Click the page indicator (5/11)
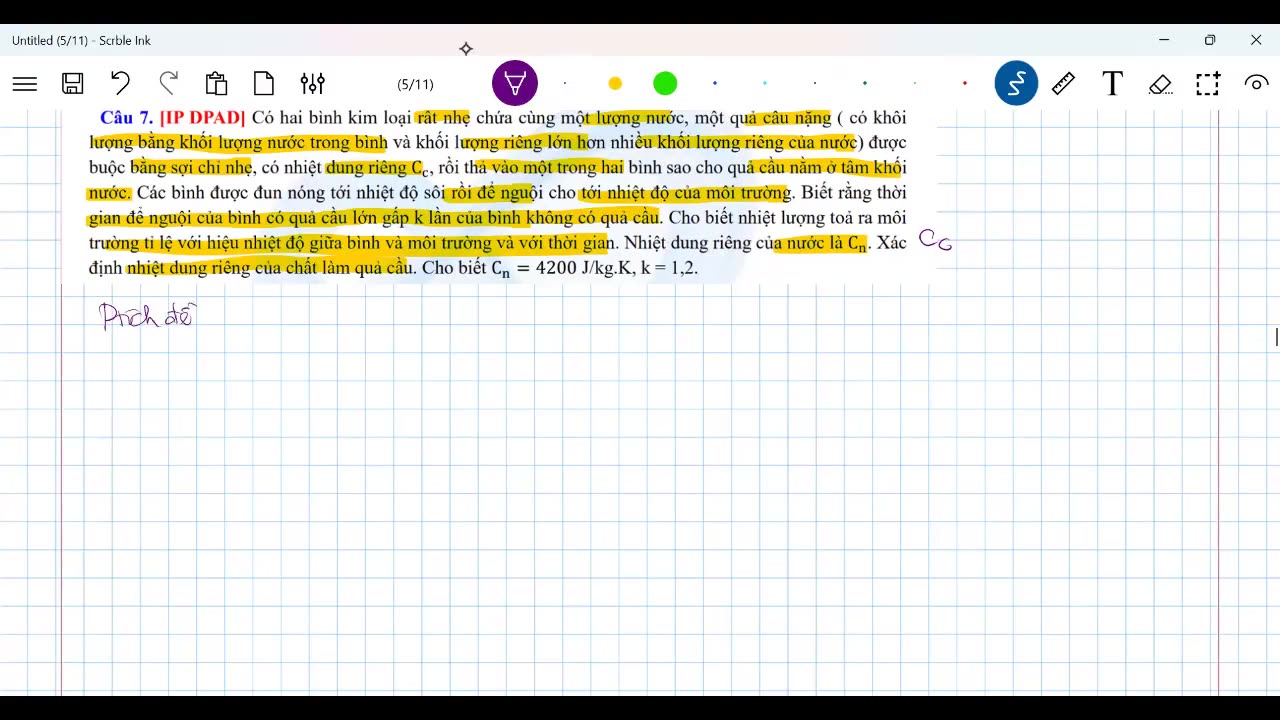The width and height of the screenshot is (1280, 720). coord(415,84)
